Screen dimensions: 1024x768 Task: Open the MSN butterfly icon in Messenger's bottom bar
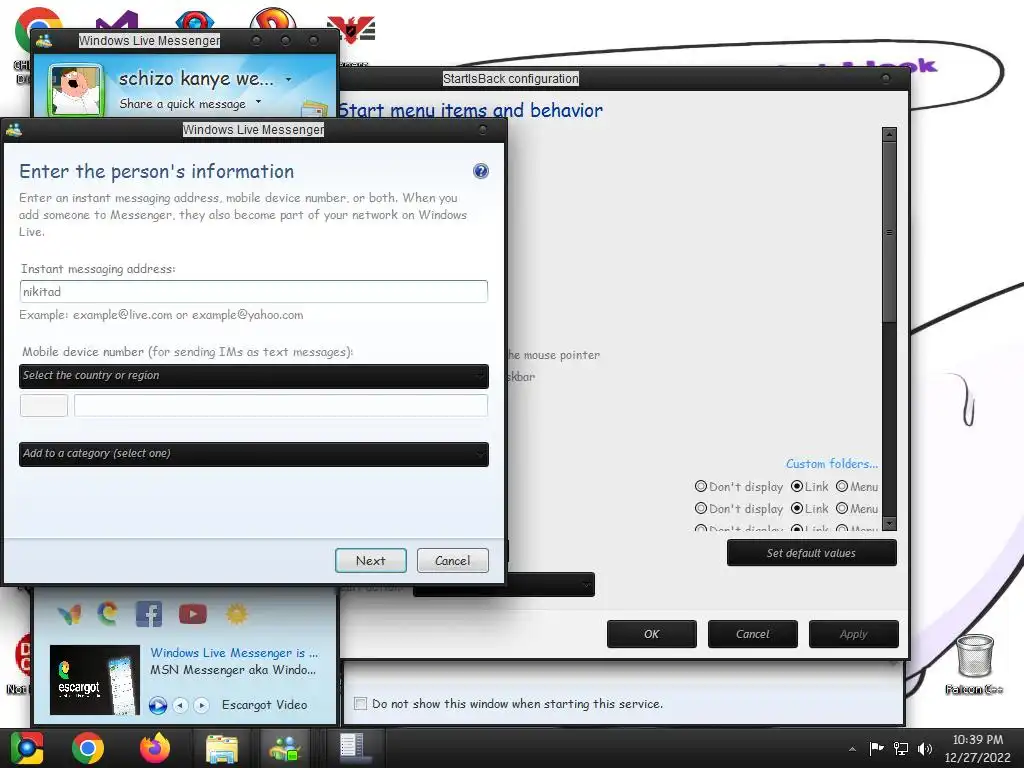point(69,614)
